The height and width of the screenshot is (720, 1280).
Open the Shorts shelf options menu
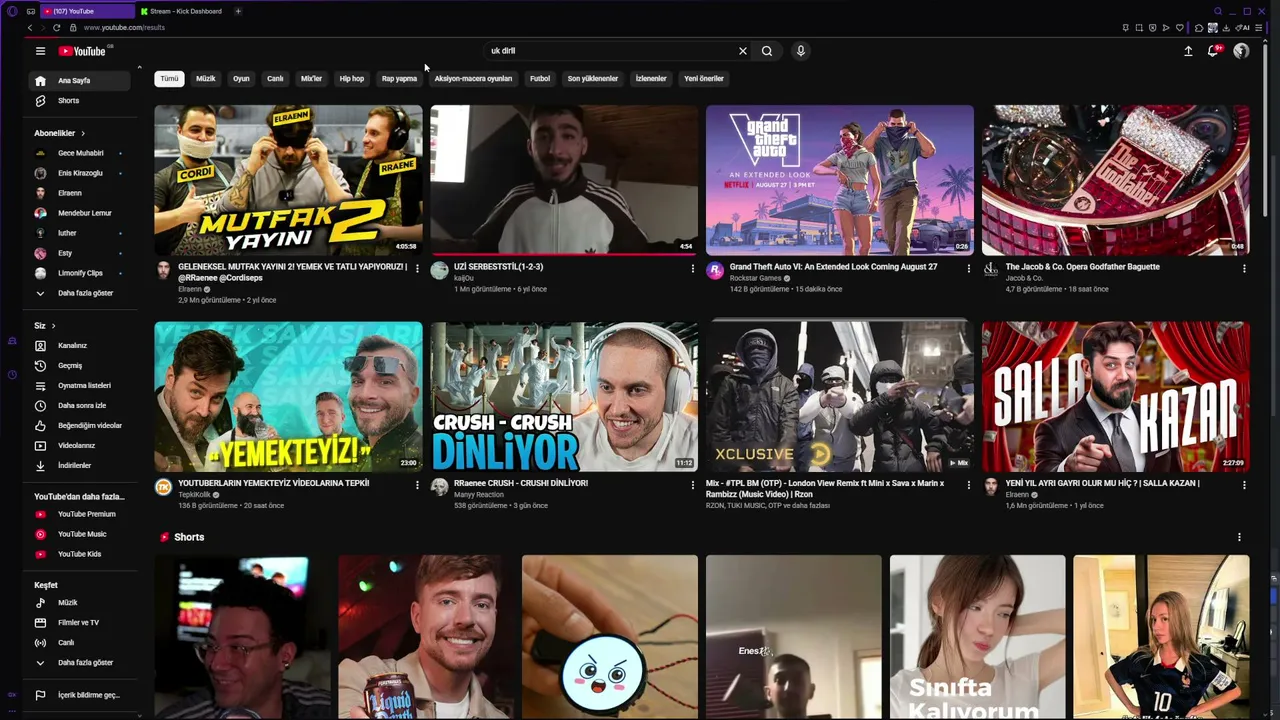click(x=1239, y=538)
